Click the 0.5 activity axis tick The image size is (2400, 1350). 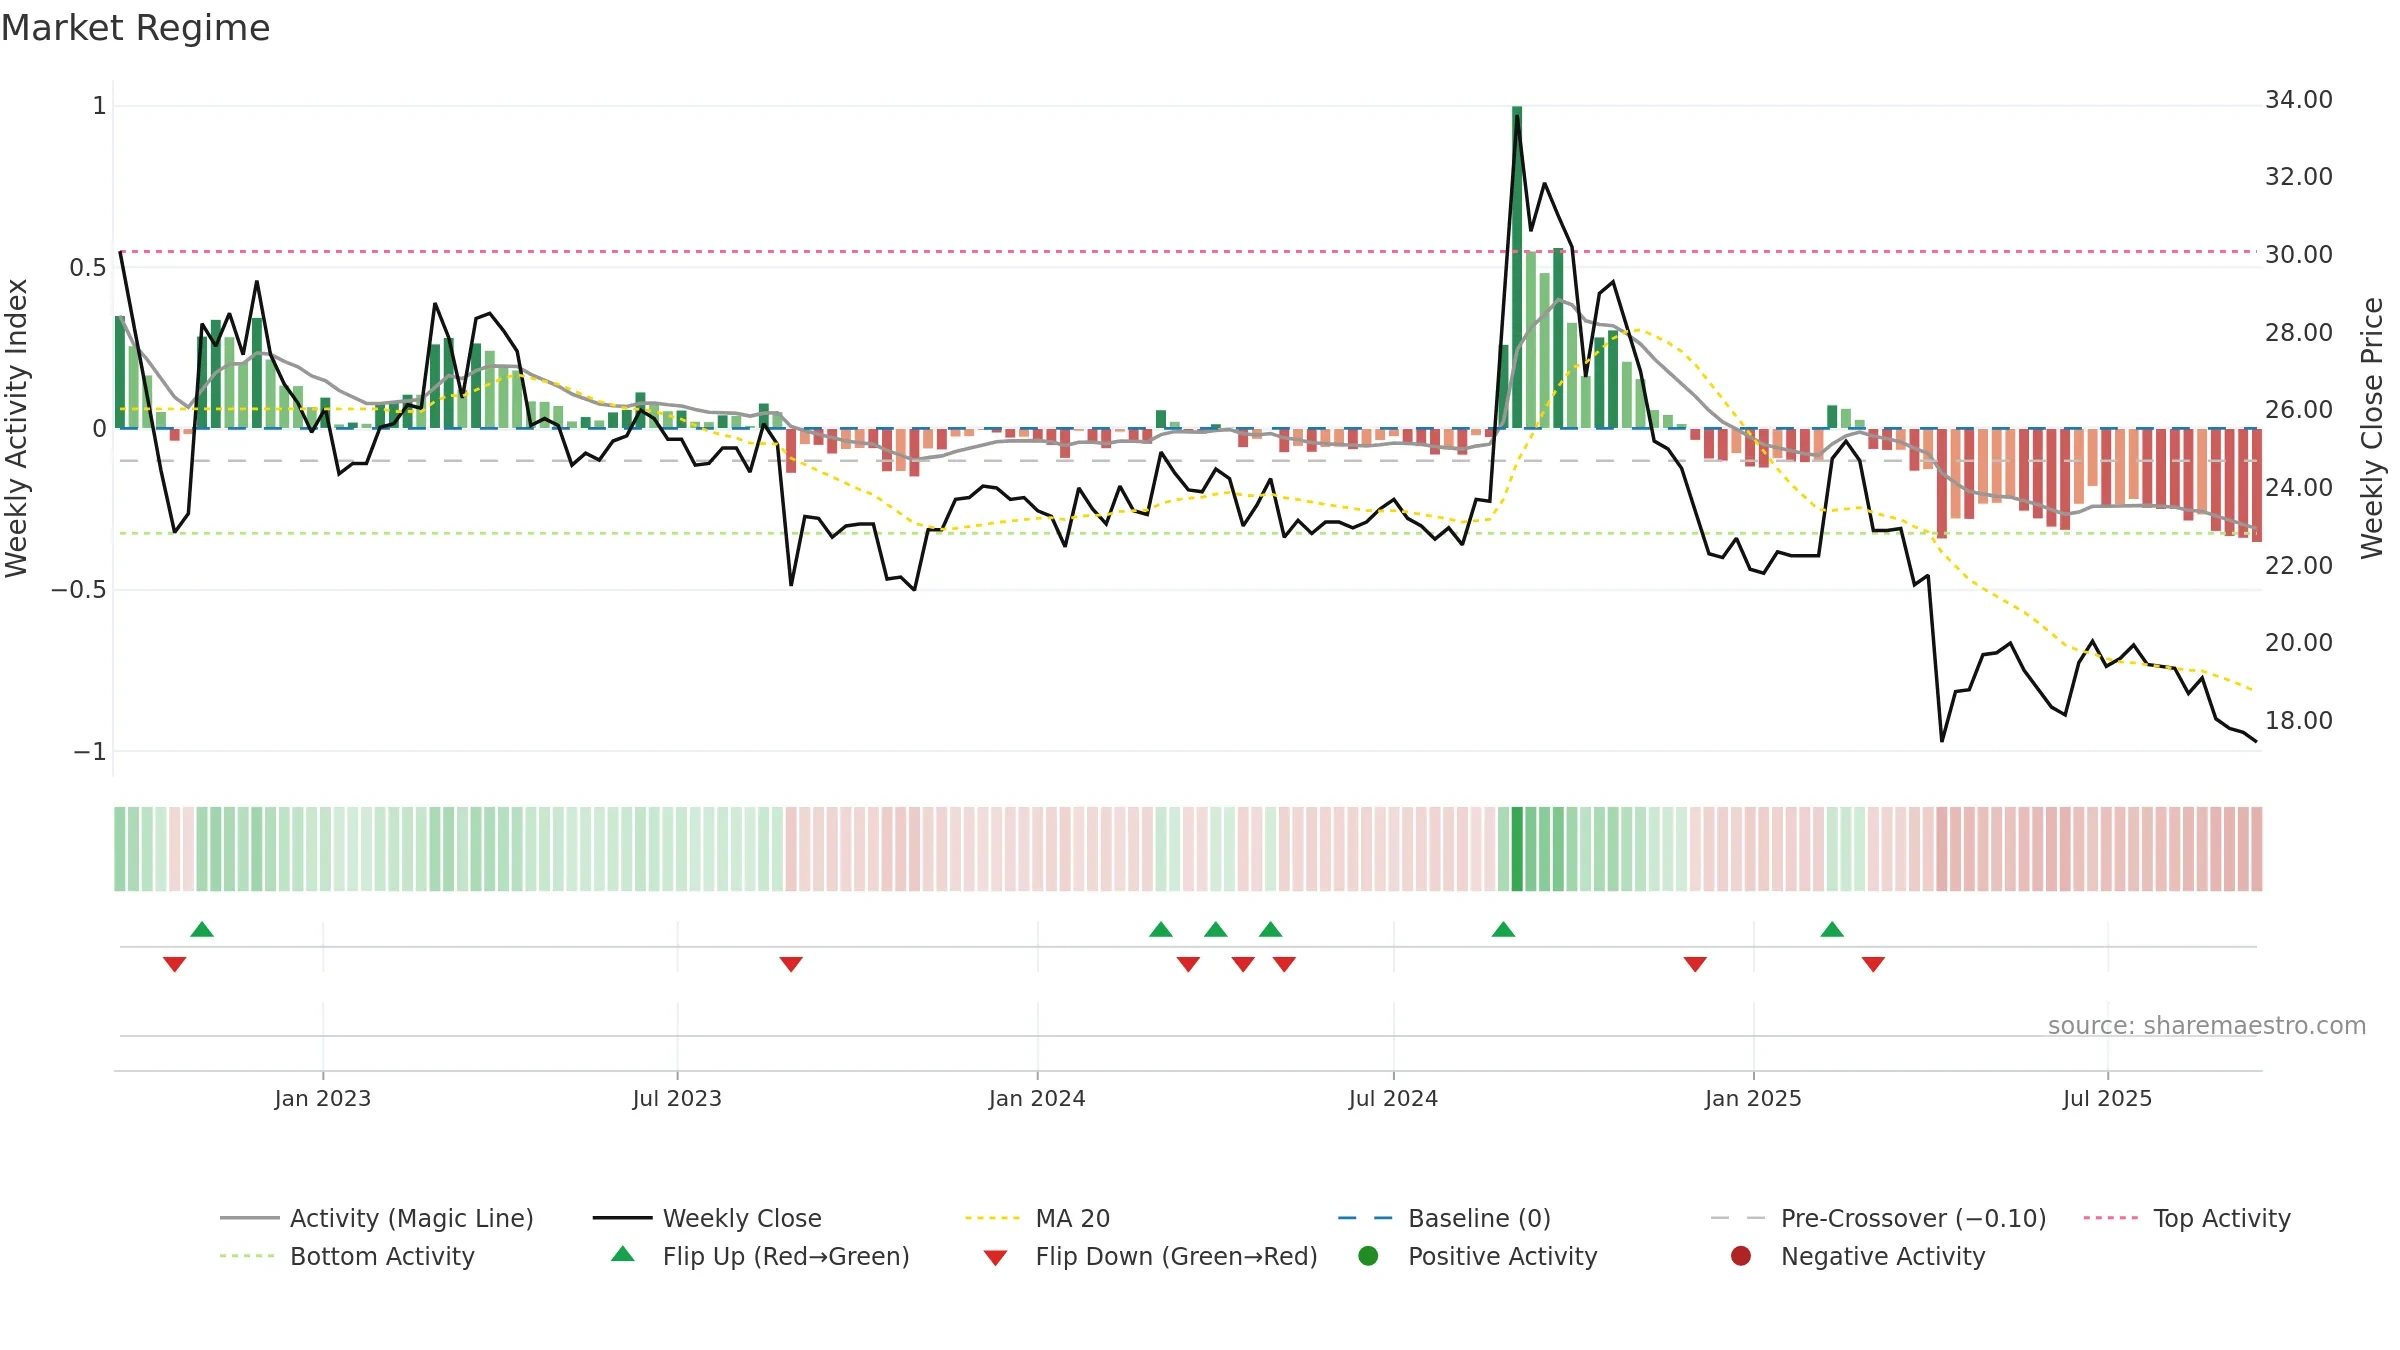[x=88, y=268]
